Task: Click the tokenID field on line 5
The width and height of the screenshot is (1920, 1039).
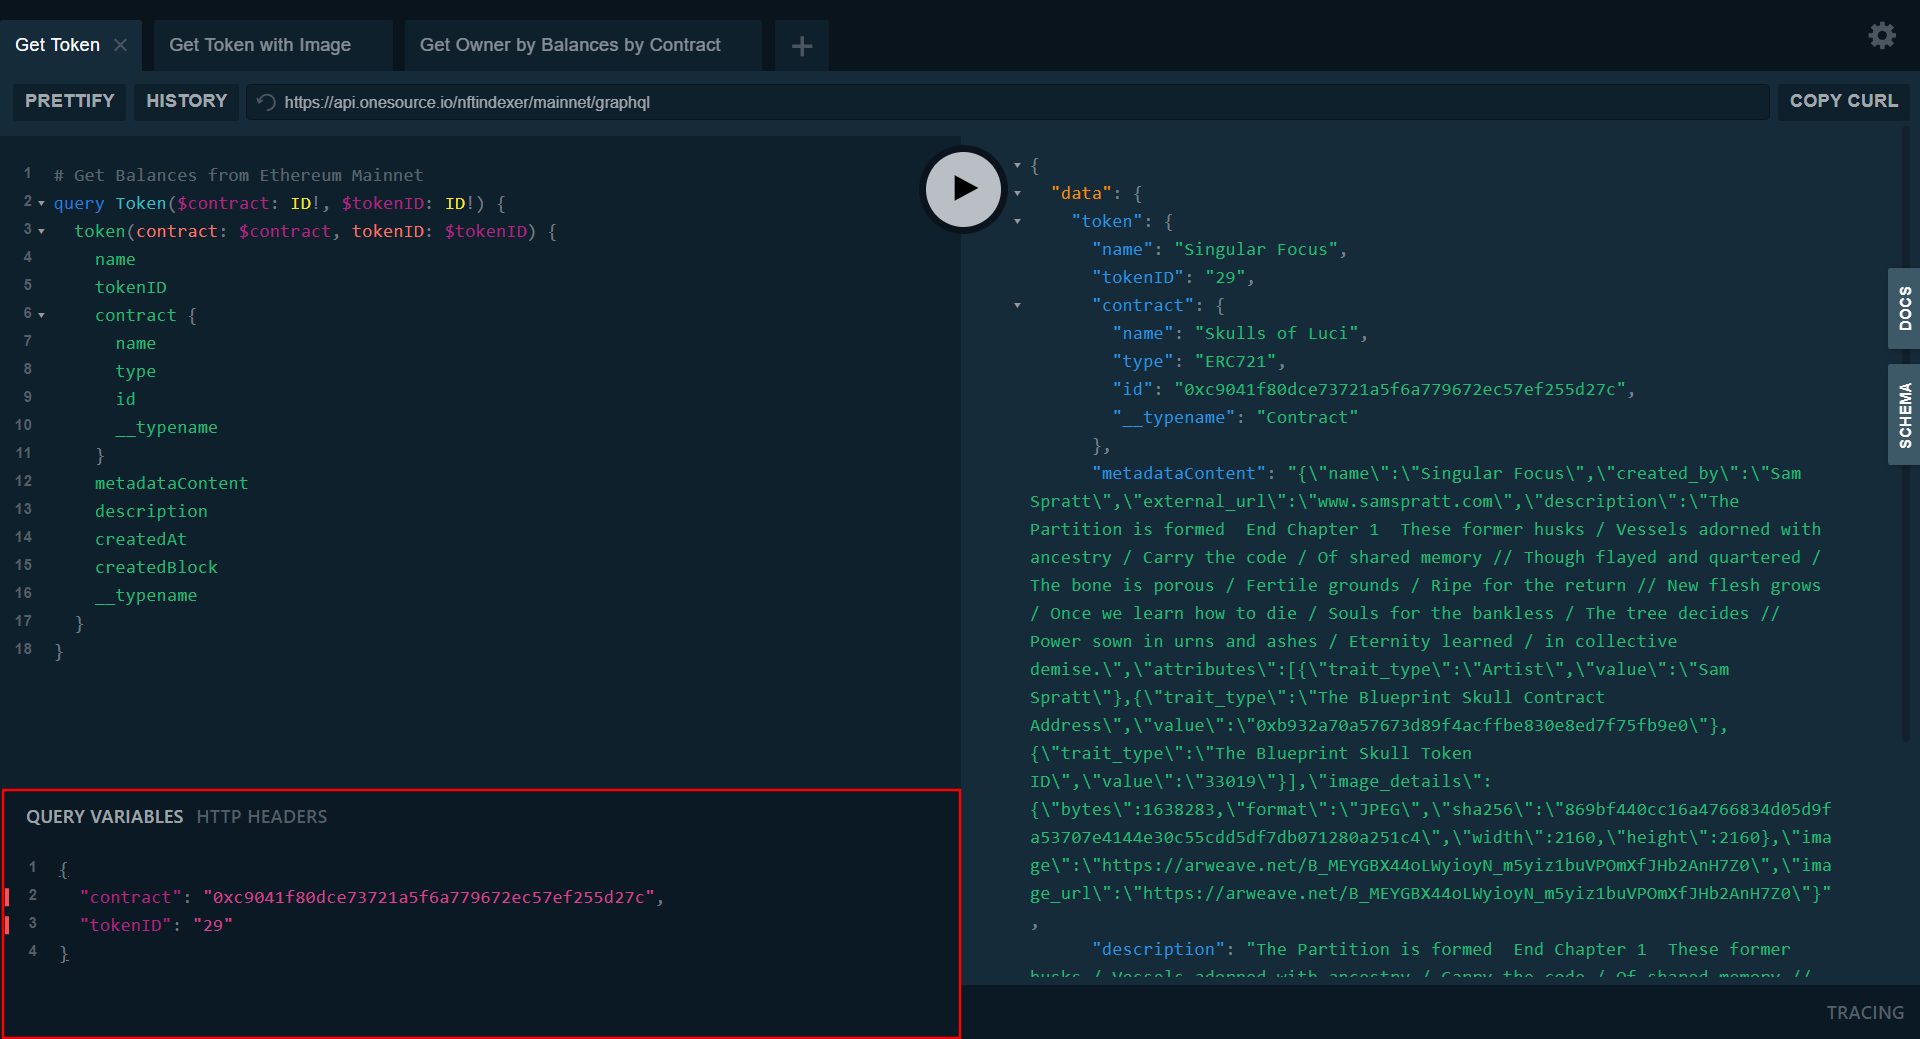Action: coord(131,287)
